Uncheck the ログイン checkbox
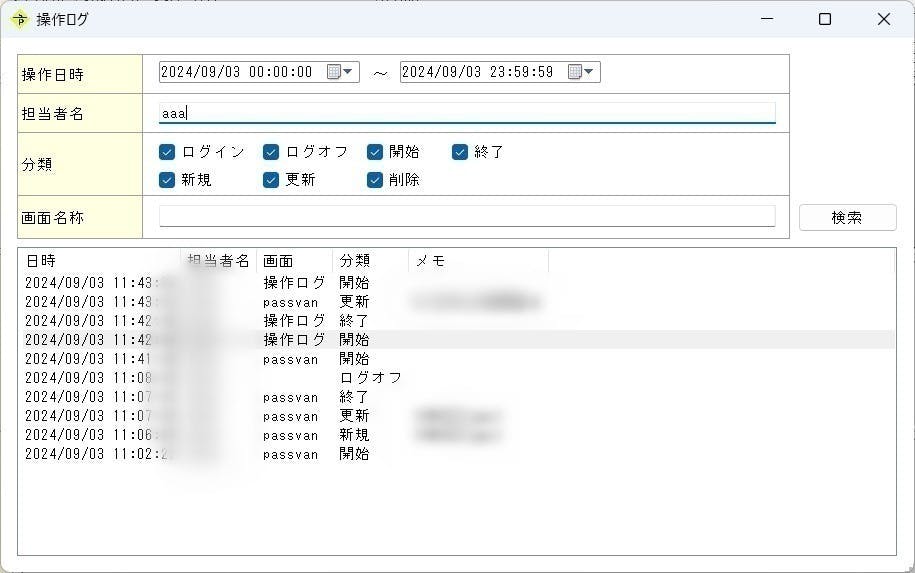 click(168, 152)
